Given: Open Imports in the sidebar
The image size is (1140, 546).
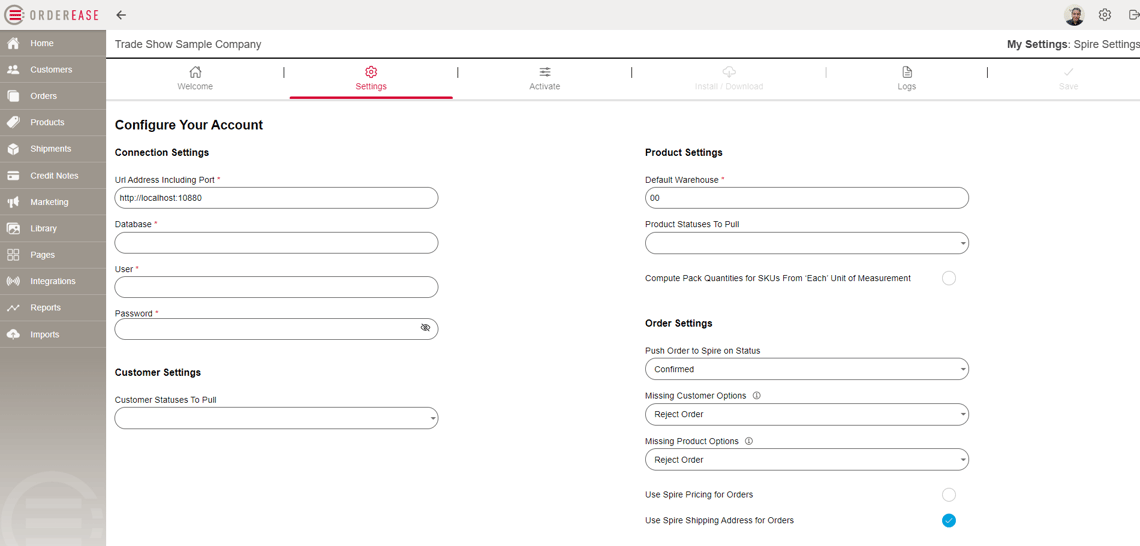Looking at the screenshot, I should tap(52, 334).
